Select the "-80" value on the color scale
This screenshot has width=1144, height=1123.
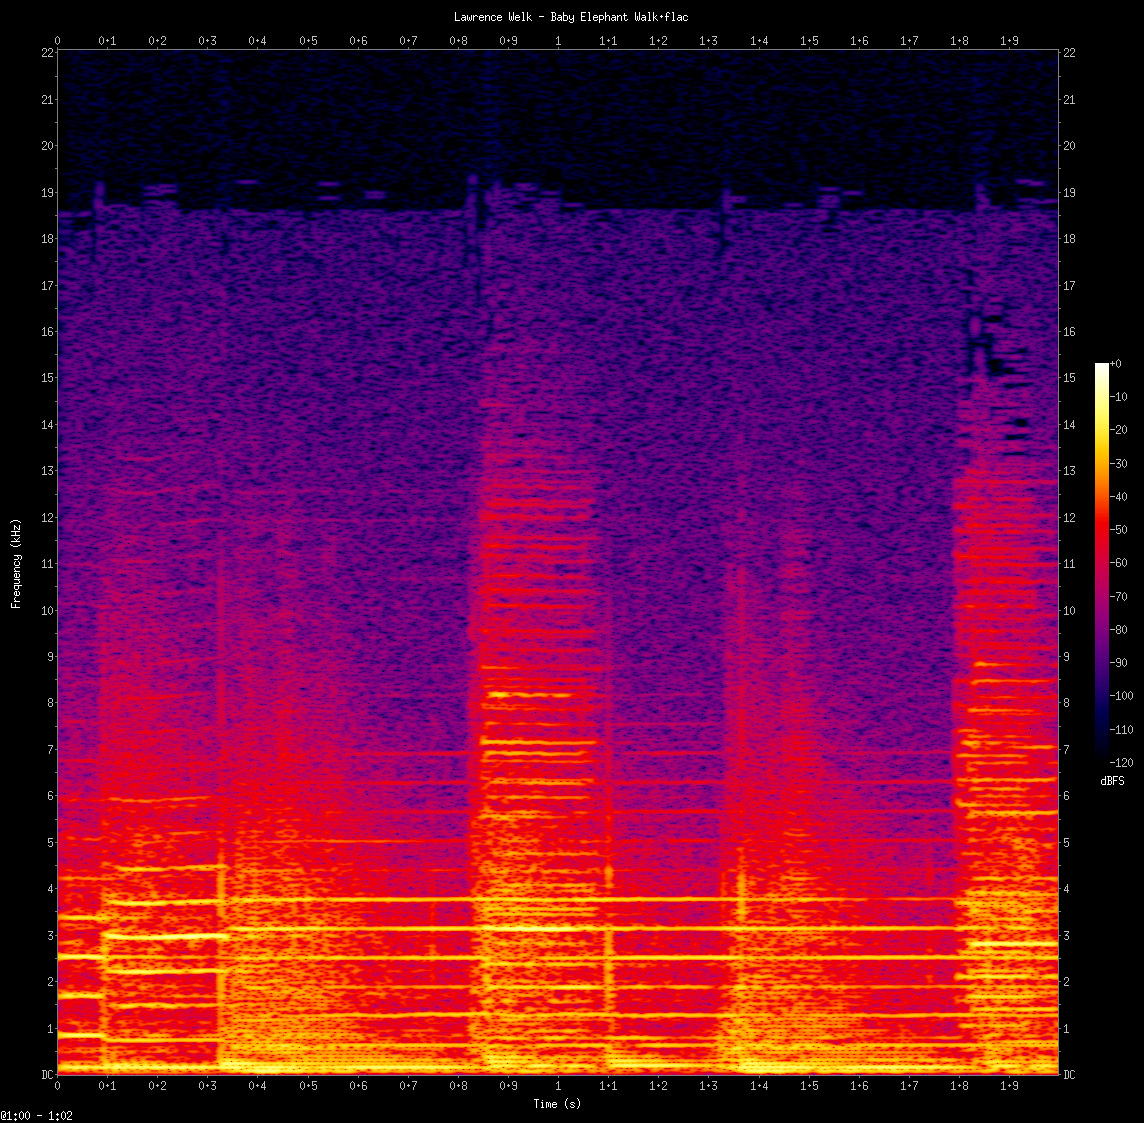(x=1118, y=630)
